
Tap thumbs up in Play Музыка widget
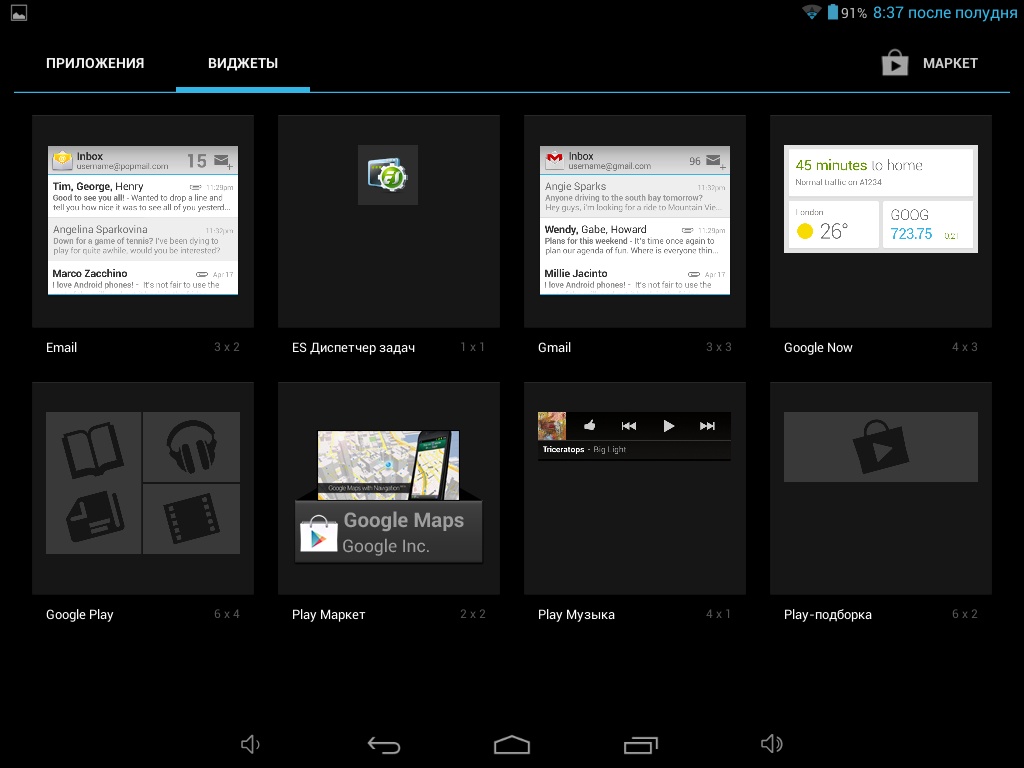click(x=589, y=426)
